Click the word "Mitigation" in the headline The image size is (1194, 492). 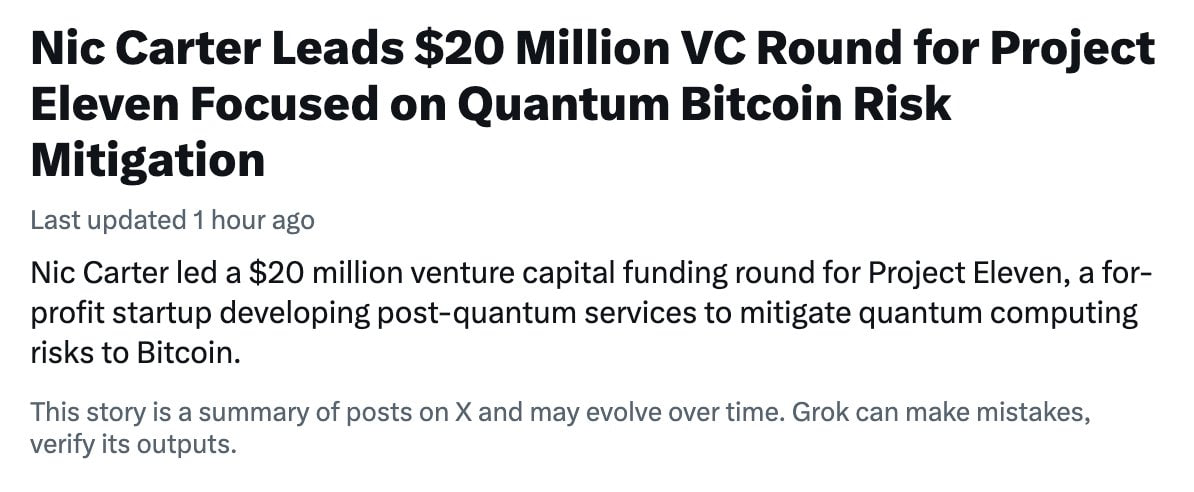[148, 159]
